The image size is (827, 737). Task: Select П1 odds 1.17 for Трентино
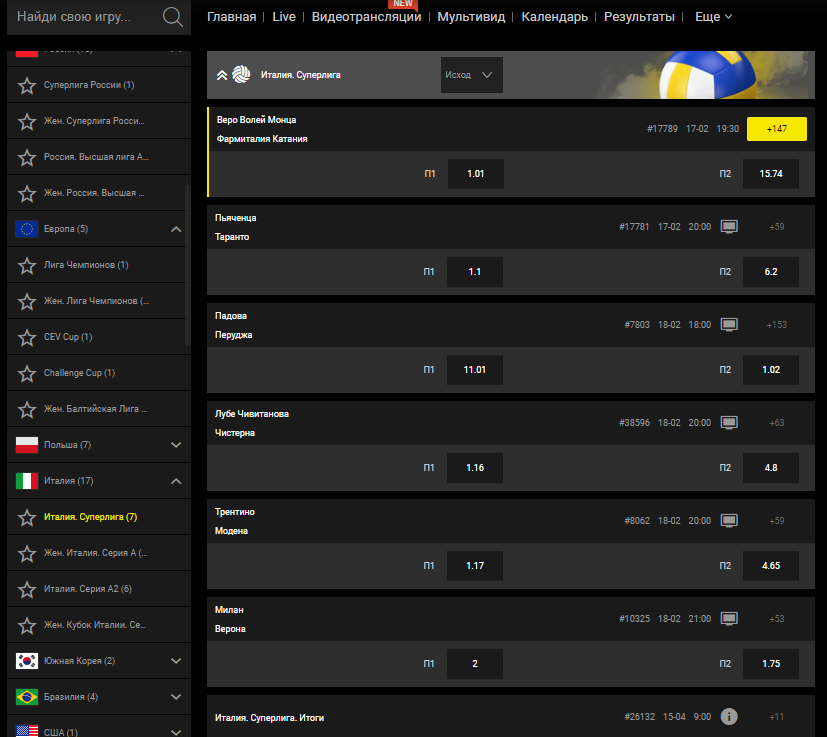tap(475, 566)
